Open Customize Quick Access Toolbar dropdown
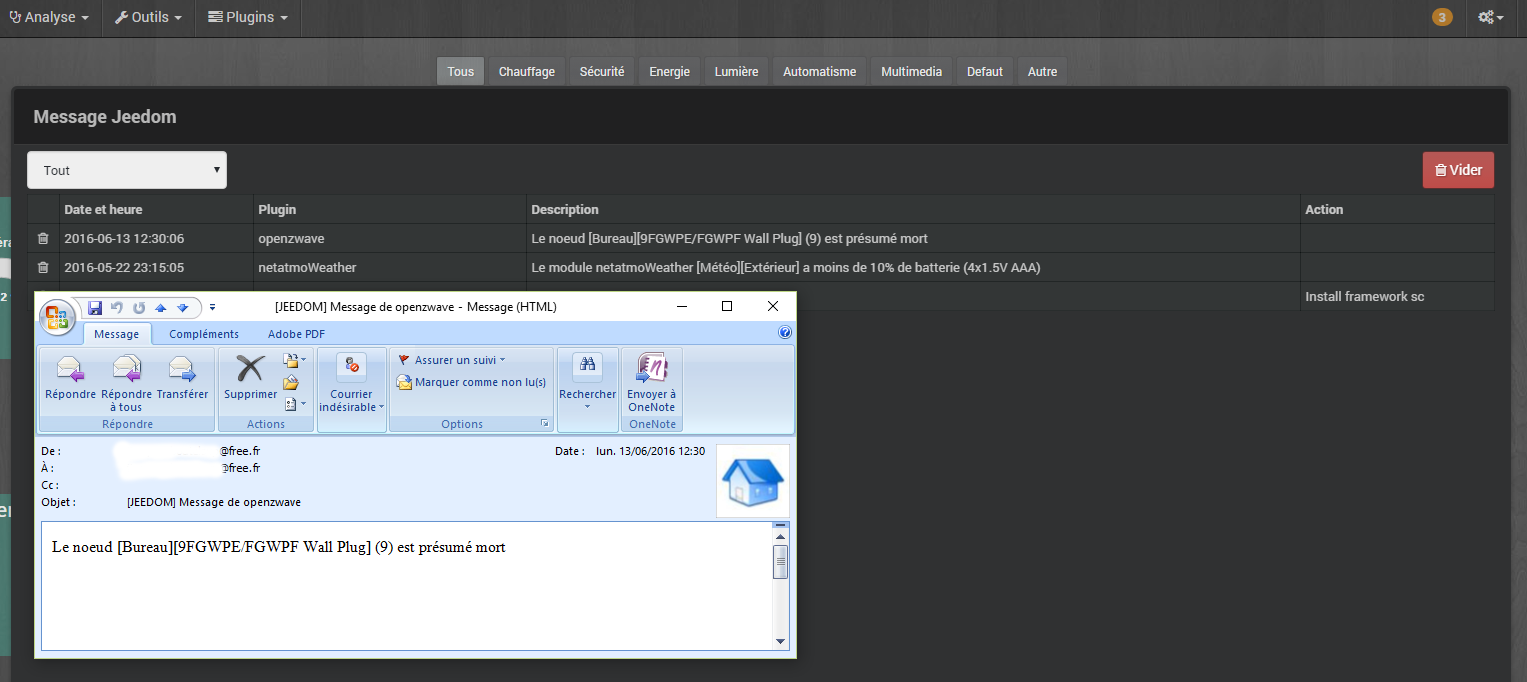The image size is (1527, 682). [x=212, y=307]
